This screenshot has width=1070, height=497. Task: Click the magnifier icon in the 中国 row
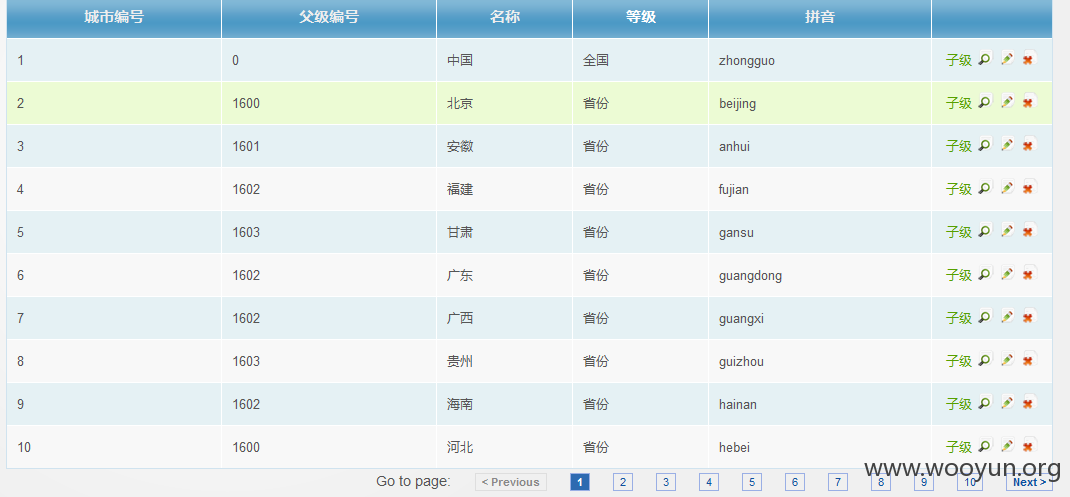(x=984, y=59)
